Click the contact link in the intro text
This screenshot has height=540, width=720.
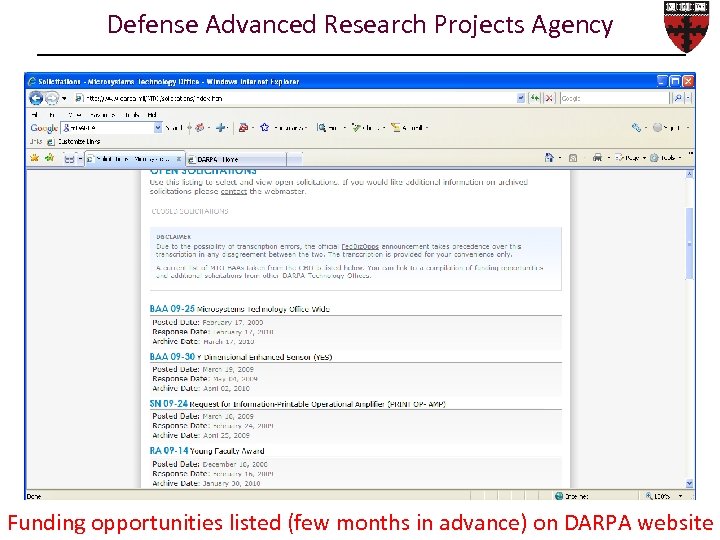(234, 191)
